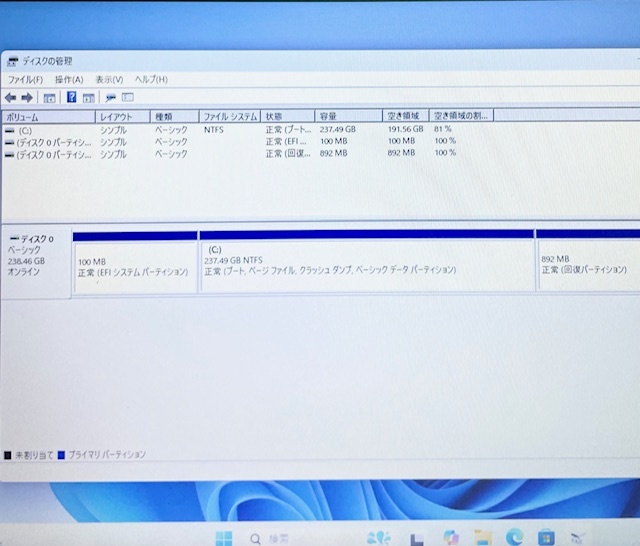
Task: Sort by 状態 column header
Action: point(288,116)
